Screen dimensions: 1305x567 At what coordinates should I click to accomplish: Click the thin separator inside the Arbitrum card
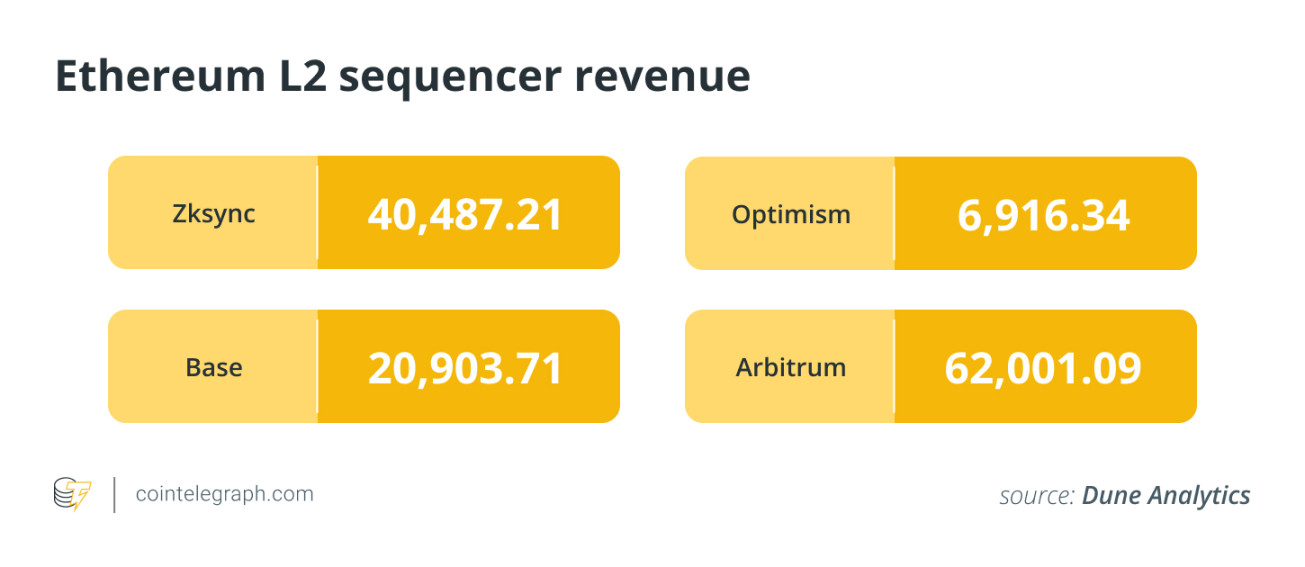tap(895, 367)
